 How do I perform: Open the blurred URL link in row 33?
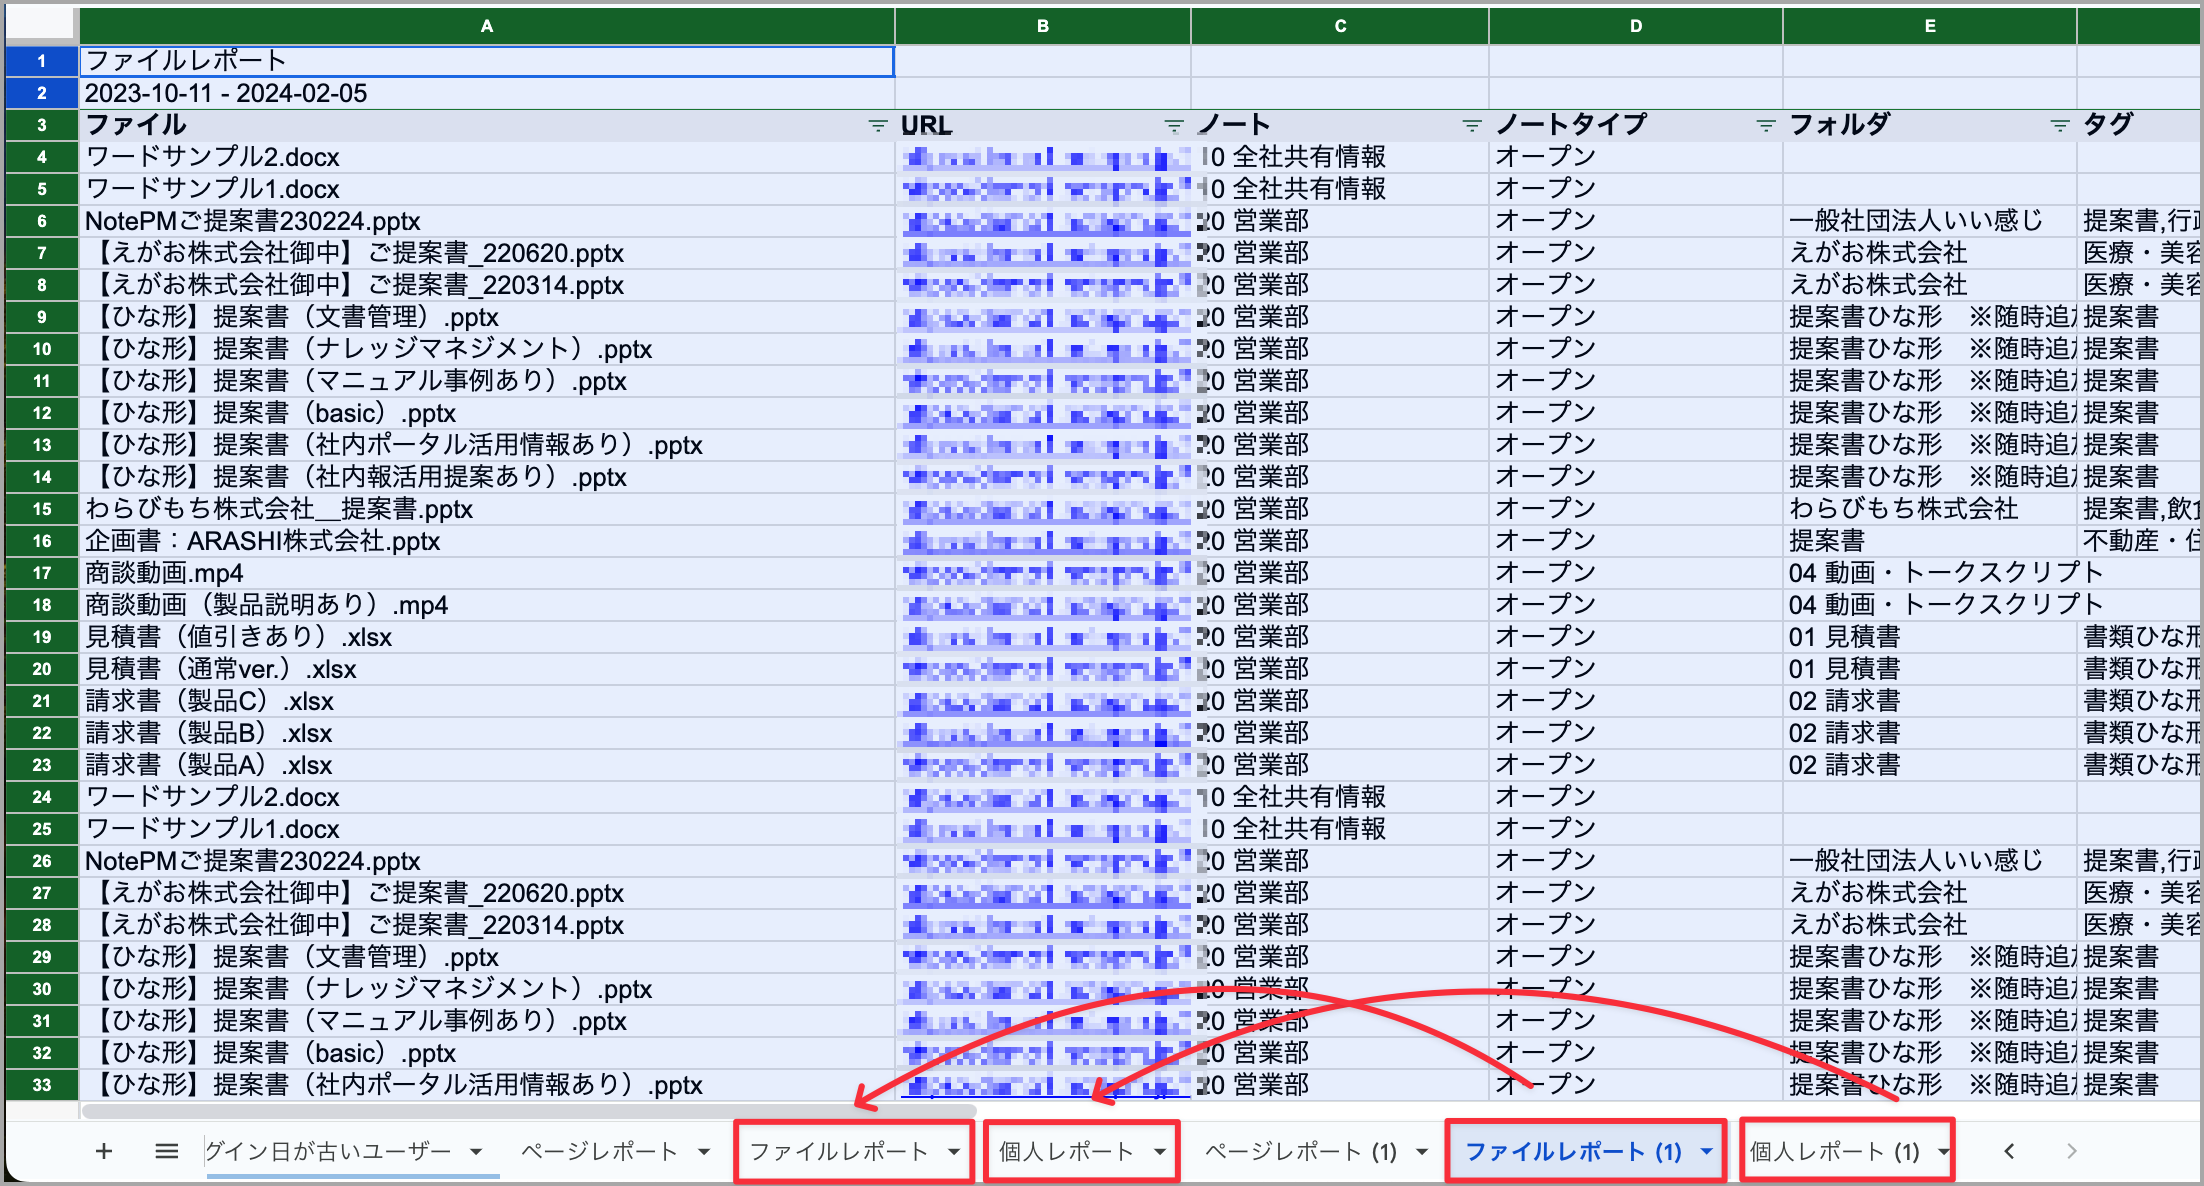tap(1046, 1085)
